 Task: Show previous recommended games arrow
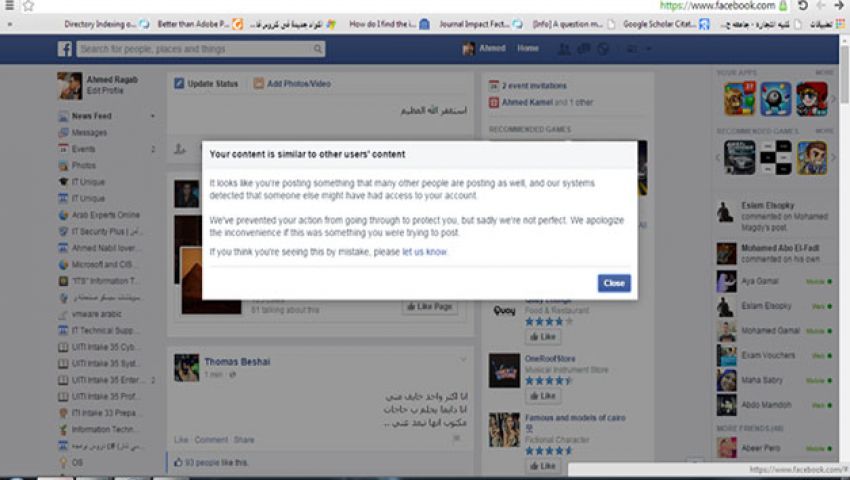(x=718, y=158)
